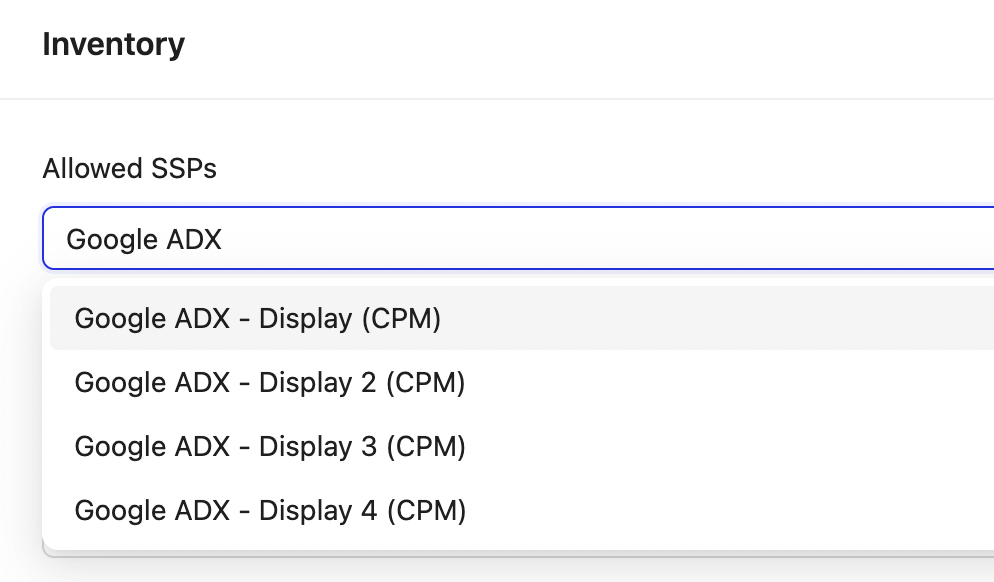Choose the last suggestion, Display 4 (CPM)
Image resolution: width=994 pixels, height=582 pixels.
click(x=270, y=510)
